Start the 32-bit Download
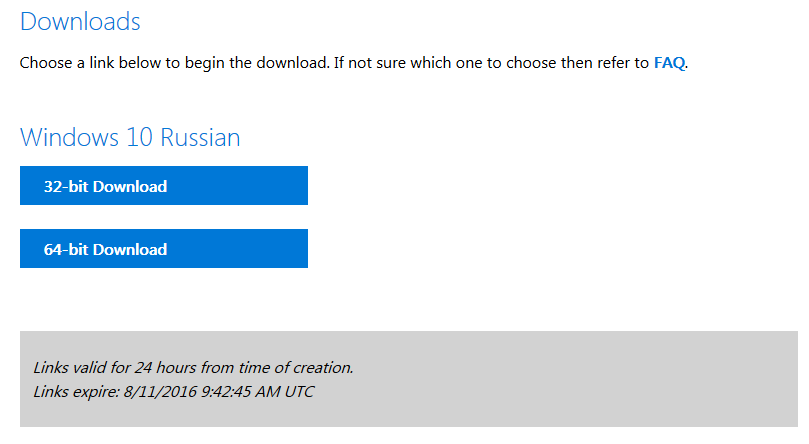The image size is (809, 444). pyautogui.click(x=163, y=186)
